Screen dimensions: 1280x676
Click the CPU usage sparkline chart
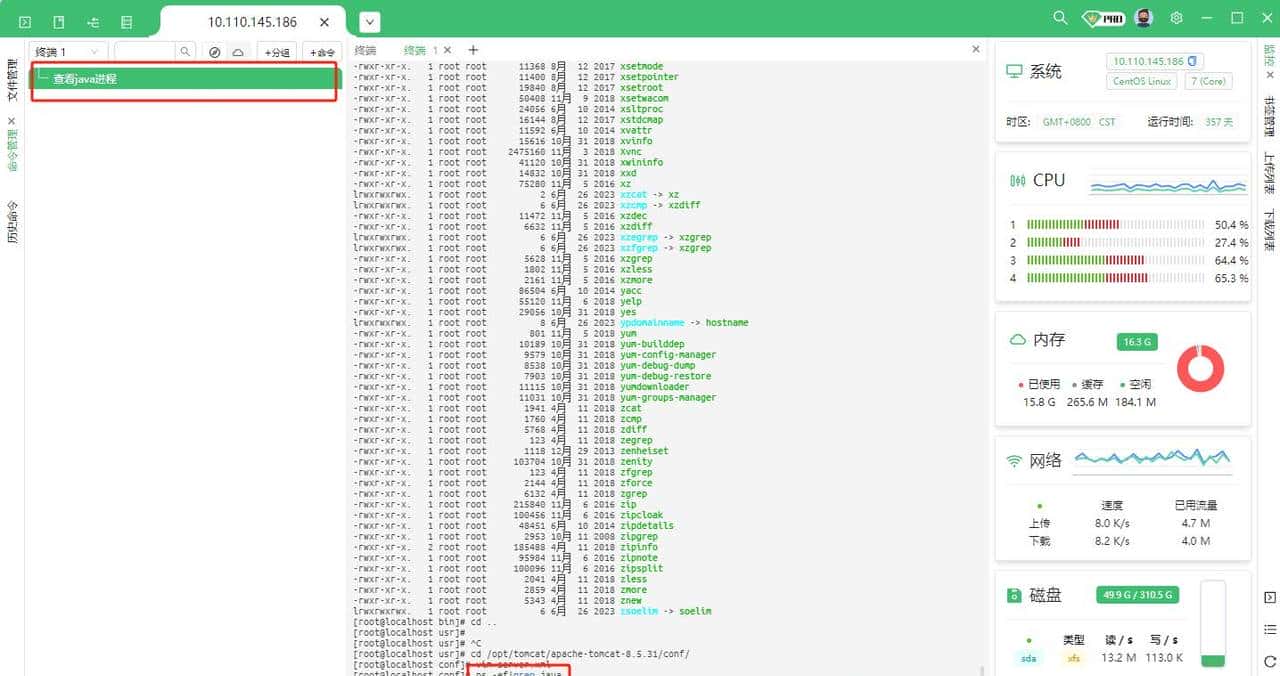click(x=1166, y=185)
